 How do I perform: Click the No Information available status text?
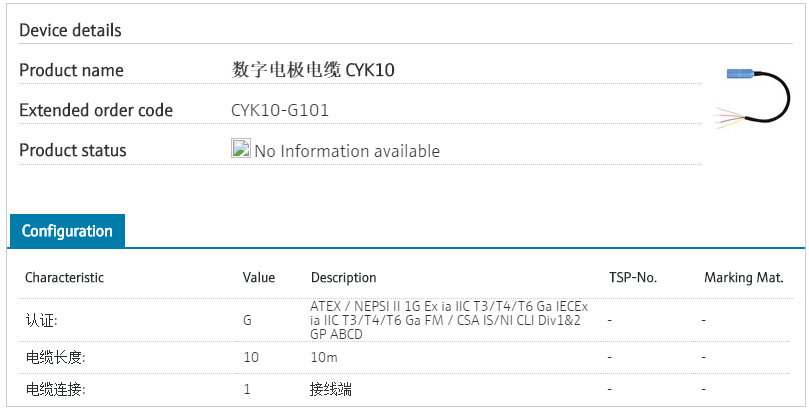tap(347, 151)
